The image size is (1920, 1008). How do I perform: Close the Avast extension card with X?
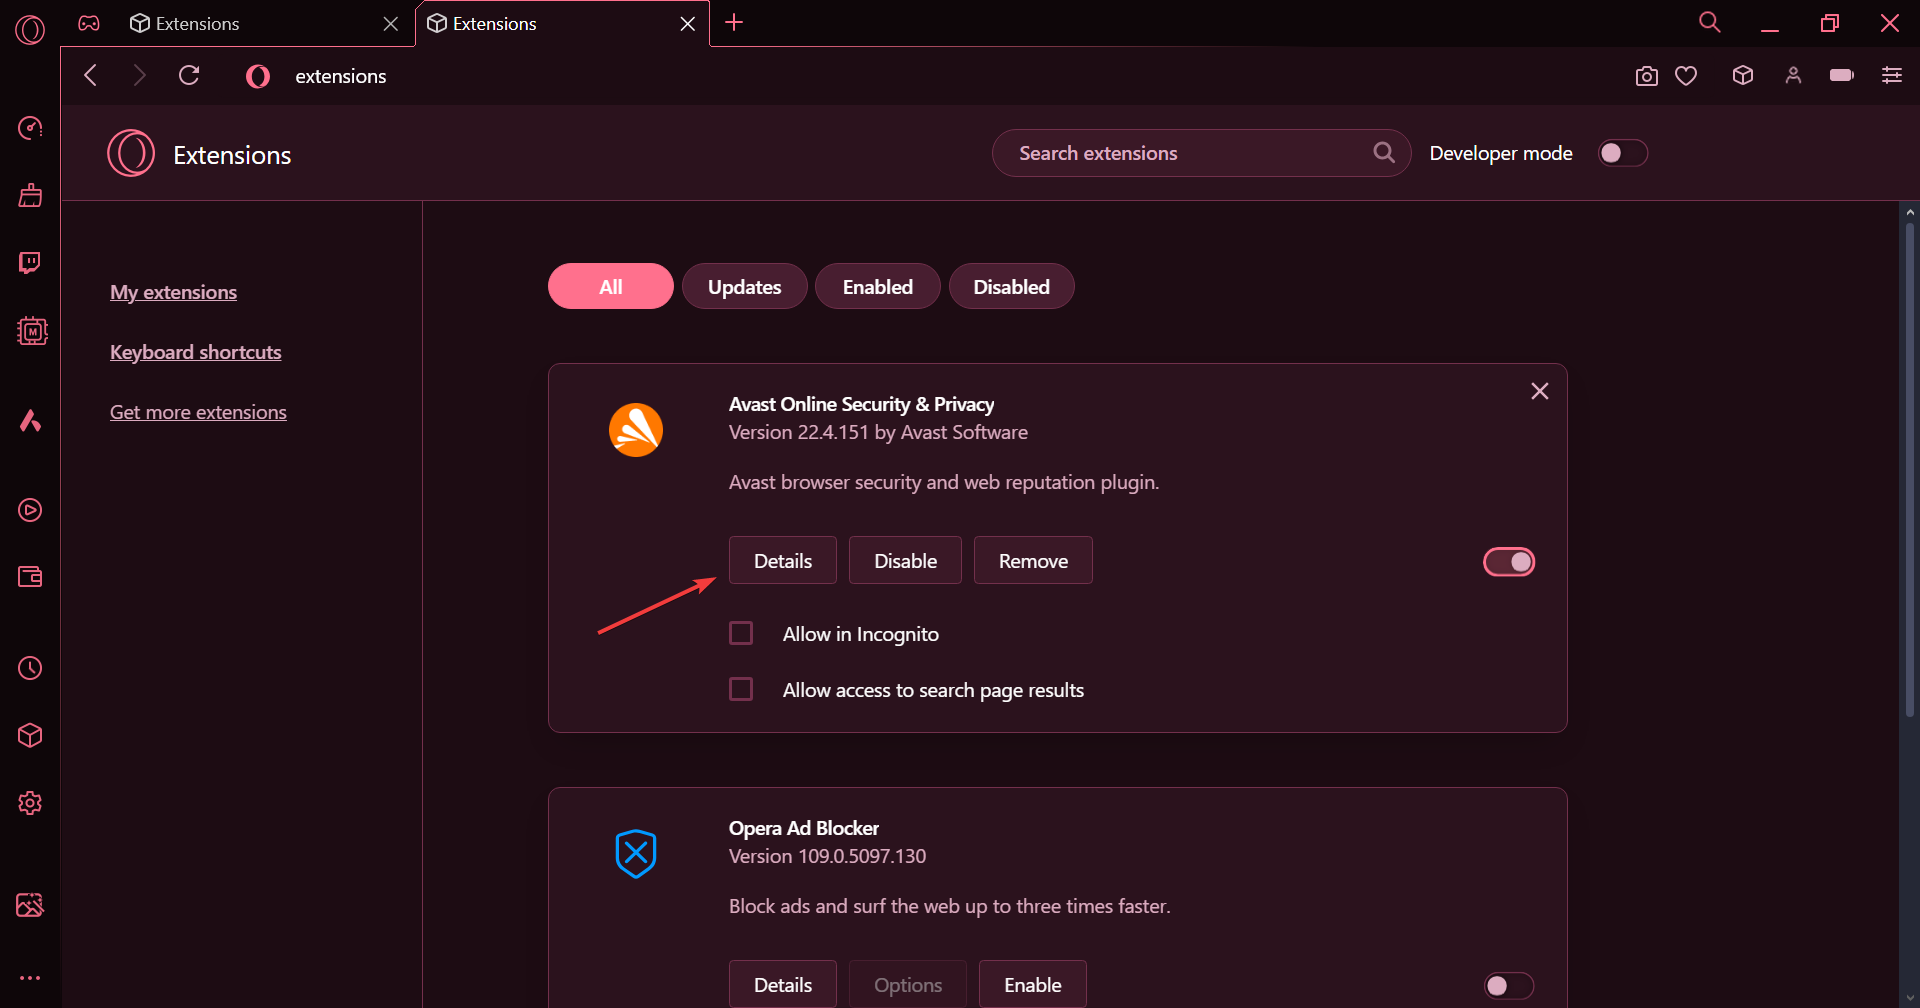1540,391
